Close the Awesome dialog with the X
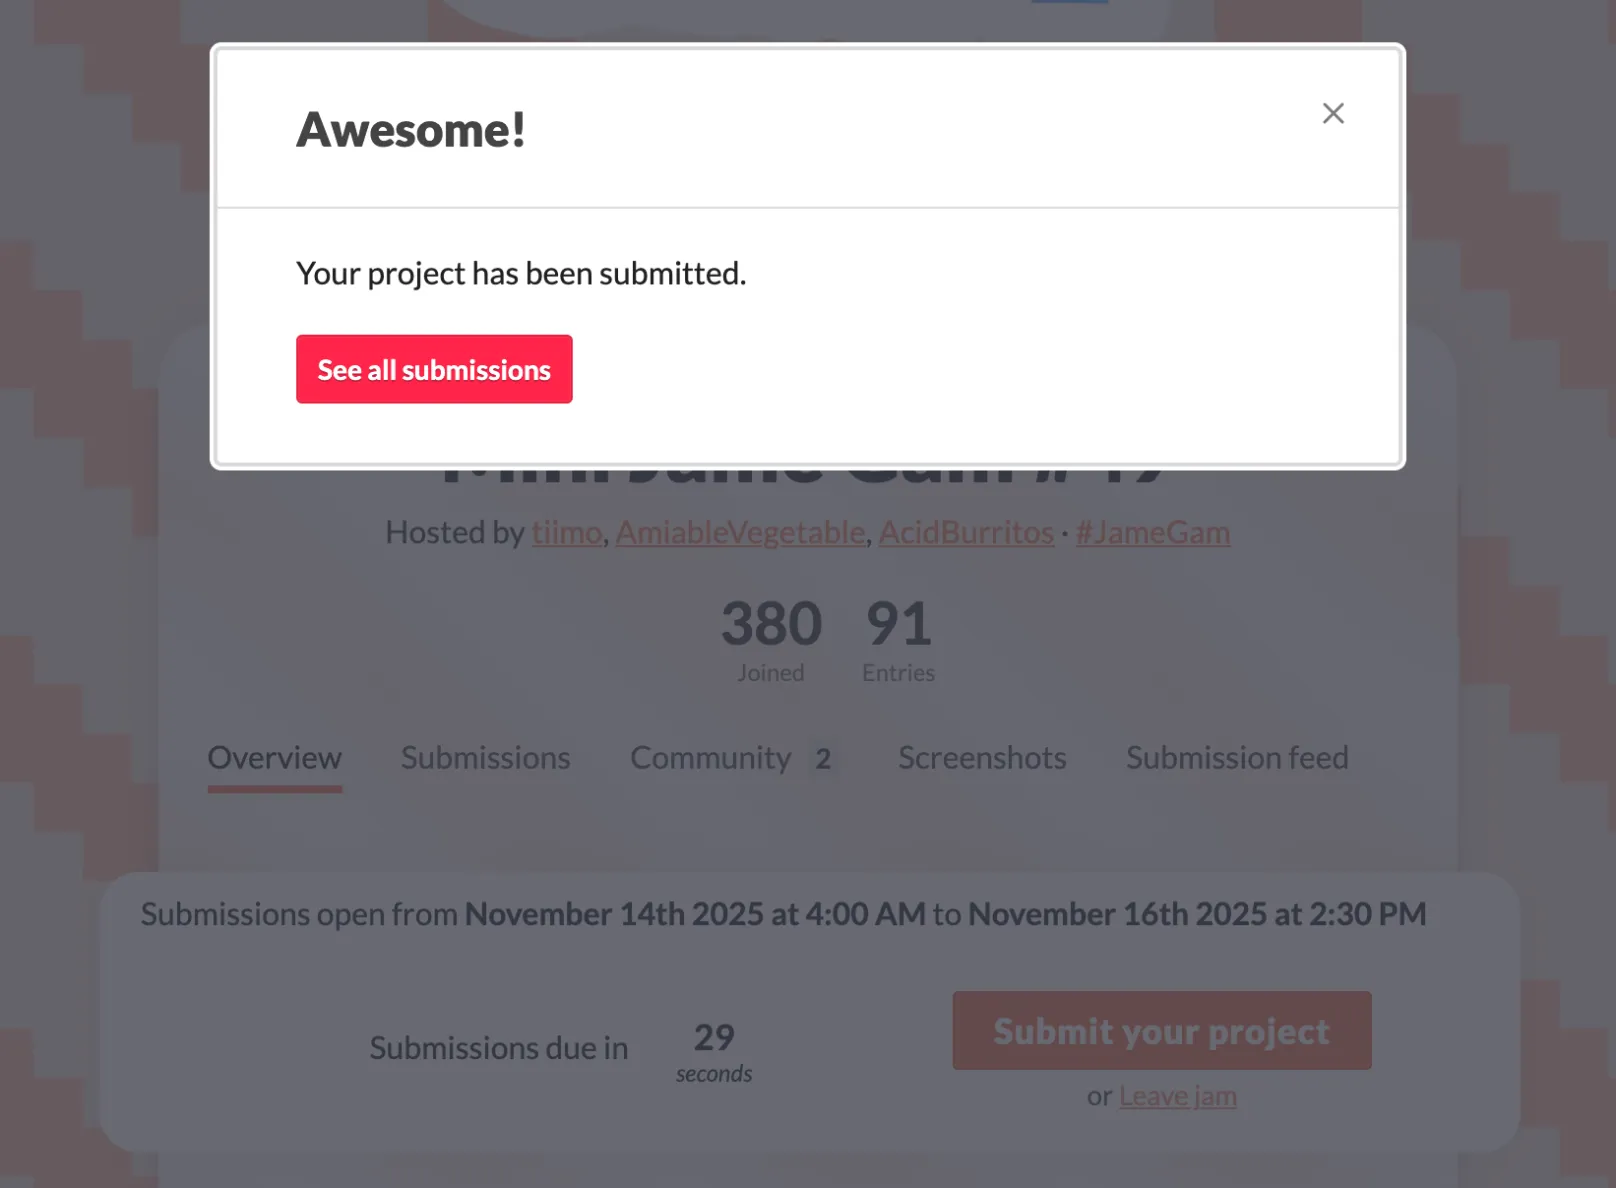Image resolution: width=1616 pixels, height=1188 pixels. [x=1333, y=114]
